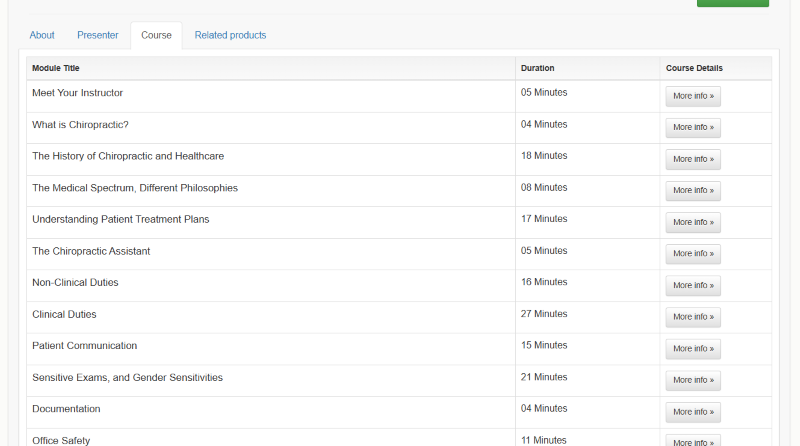Select the Office Safety module title
The width and height of the screenshot is (800, 446).
(x=61, y=440)
